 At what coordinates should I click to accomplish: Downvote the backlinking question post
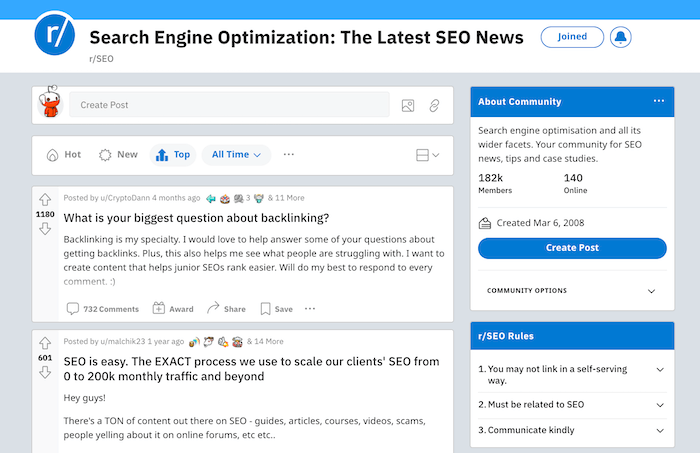[x=45, y=229]
